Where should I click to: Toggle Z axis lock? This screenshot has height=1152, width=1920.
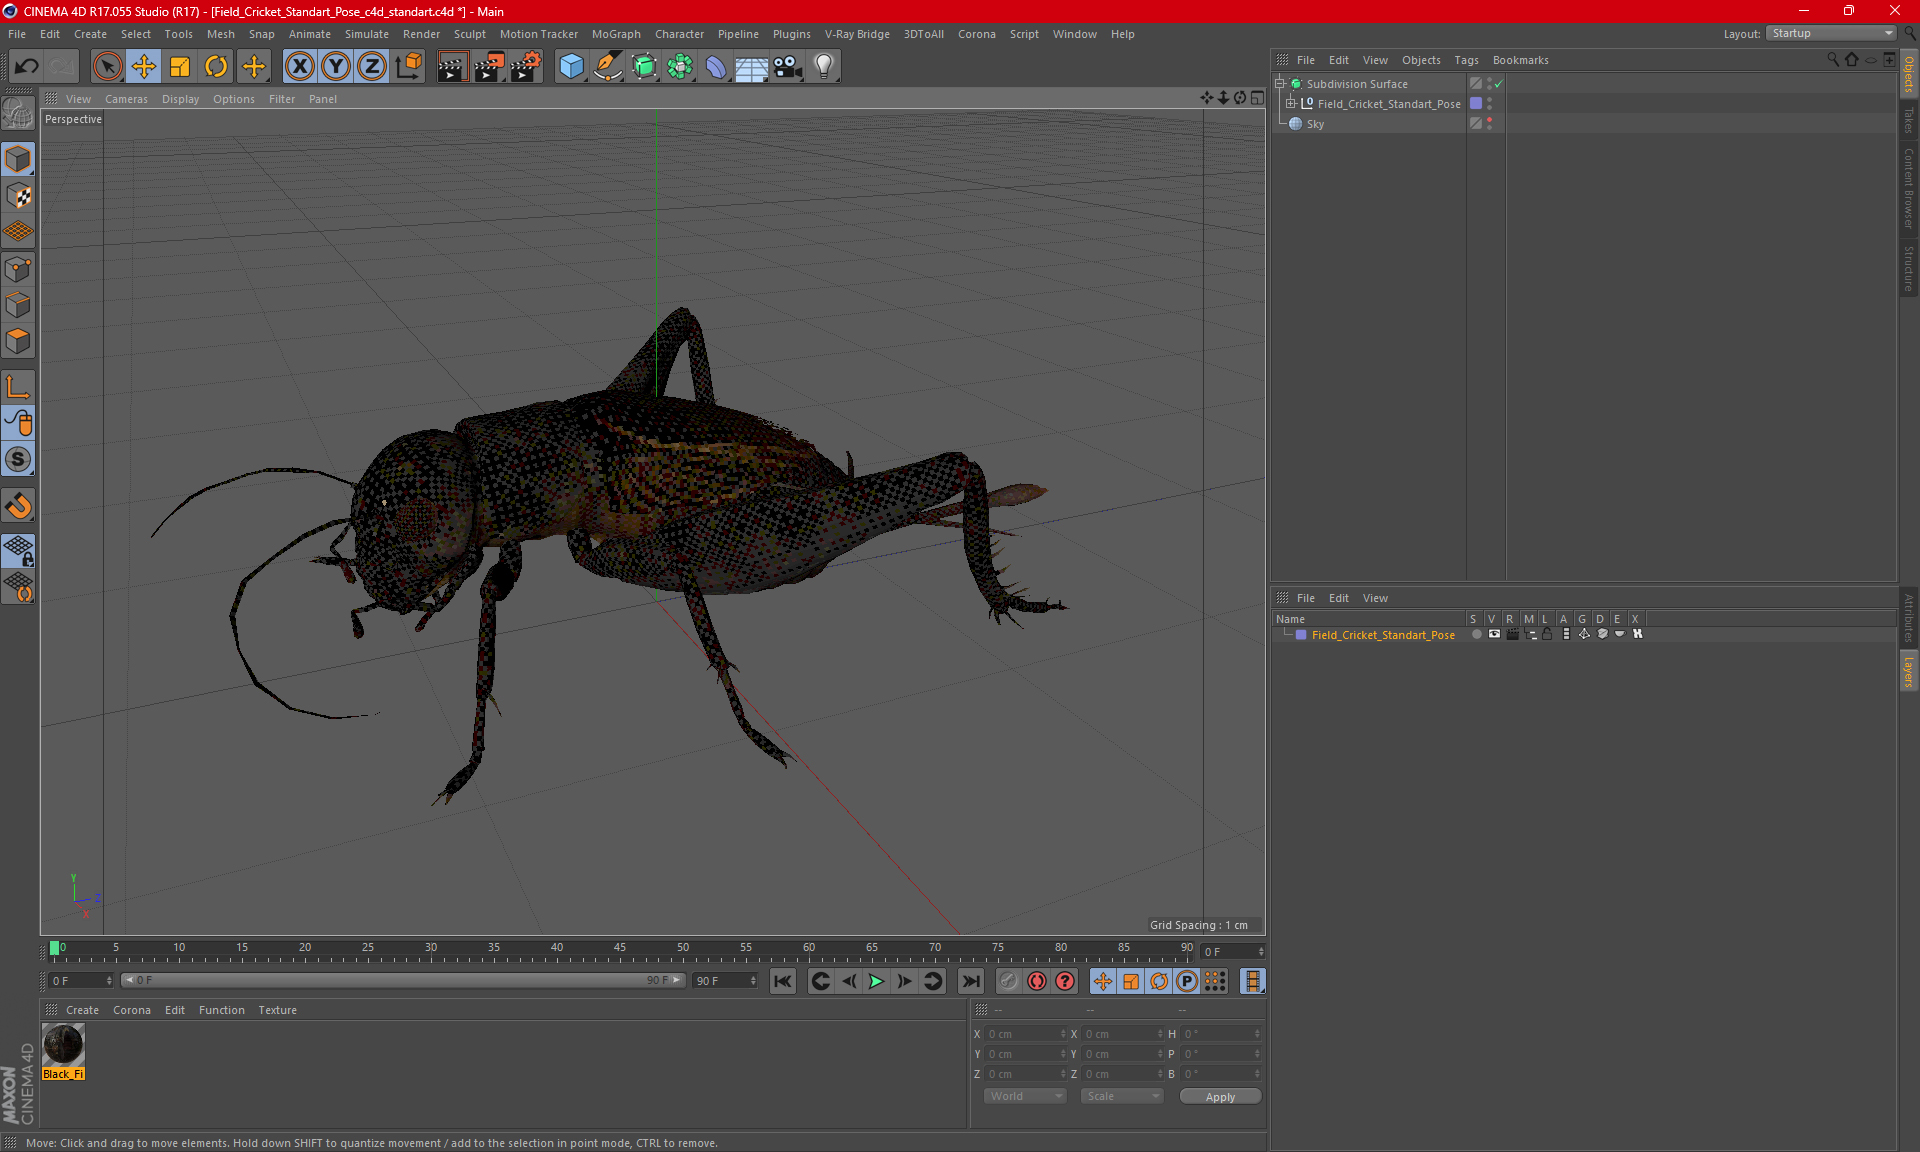point(372,66)
